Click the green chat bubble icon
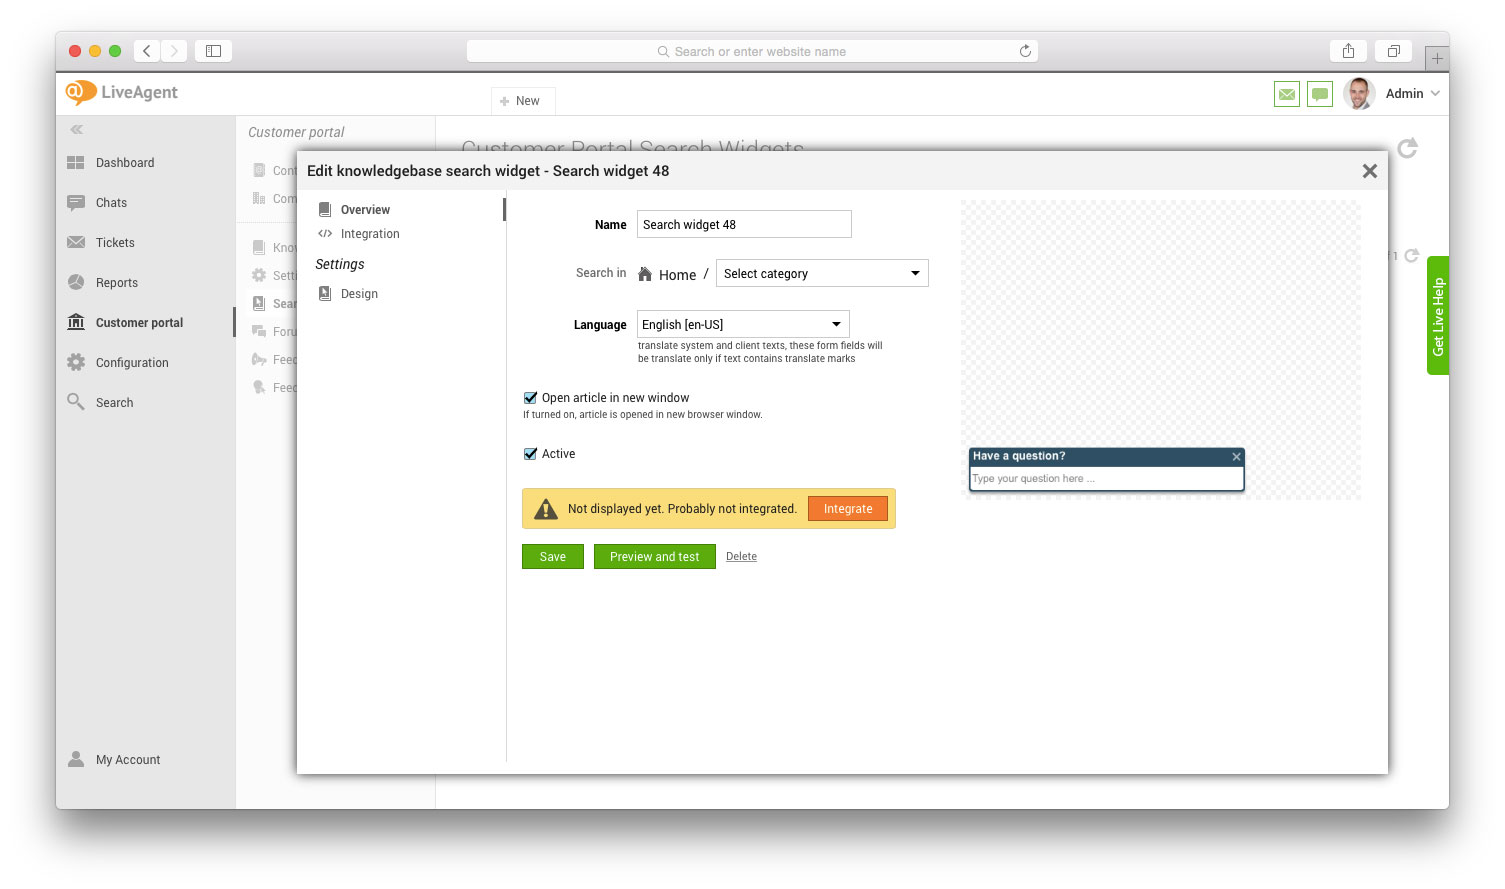 coord(1320,94)
